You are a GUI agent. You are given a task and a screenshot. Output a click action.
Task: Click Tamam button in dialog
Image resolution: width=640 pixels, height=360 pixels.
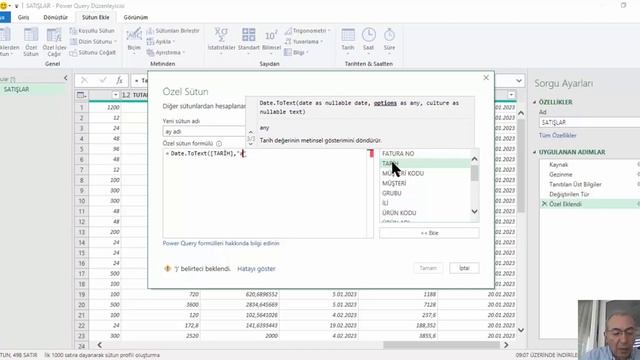pos(428,268)
